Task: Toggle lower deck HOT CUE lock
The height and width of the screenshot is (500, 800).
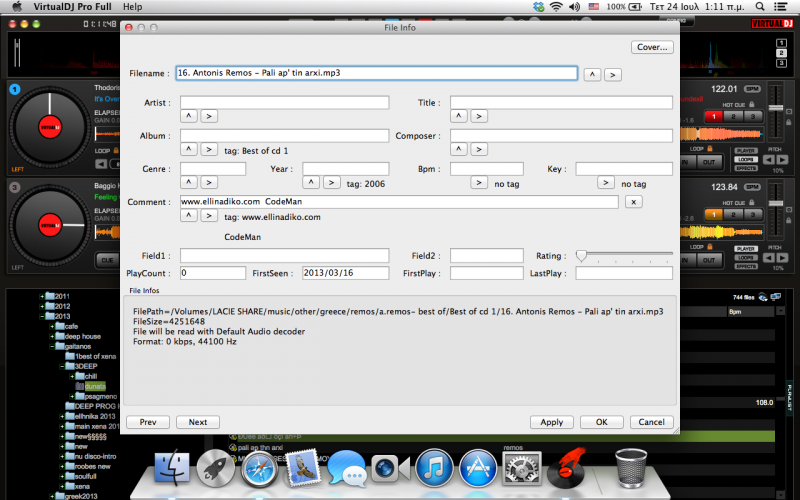Action: point(752,203)
